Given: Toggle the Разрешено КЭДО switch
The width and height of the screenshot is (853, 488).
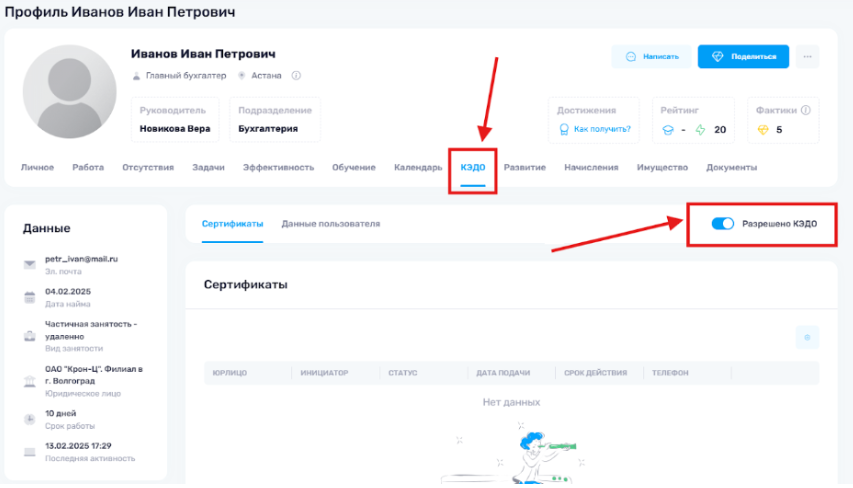Looking at the screenshot, I should click(x=722, y=224).
